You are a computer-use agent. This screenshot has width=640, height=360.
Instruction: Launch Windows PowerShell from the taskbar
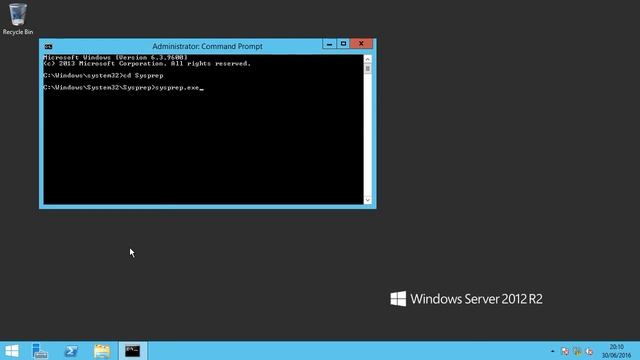point(71,351)
